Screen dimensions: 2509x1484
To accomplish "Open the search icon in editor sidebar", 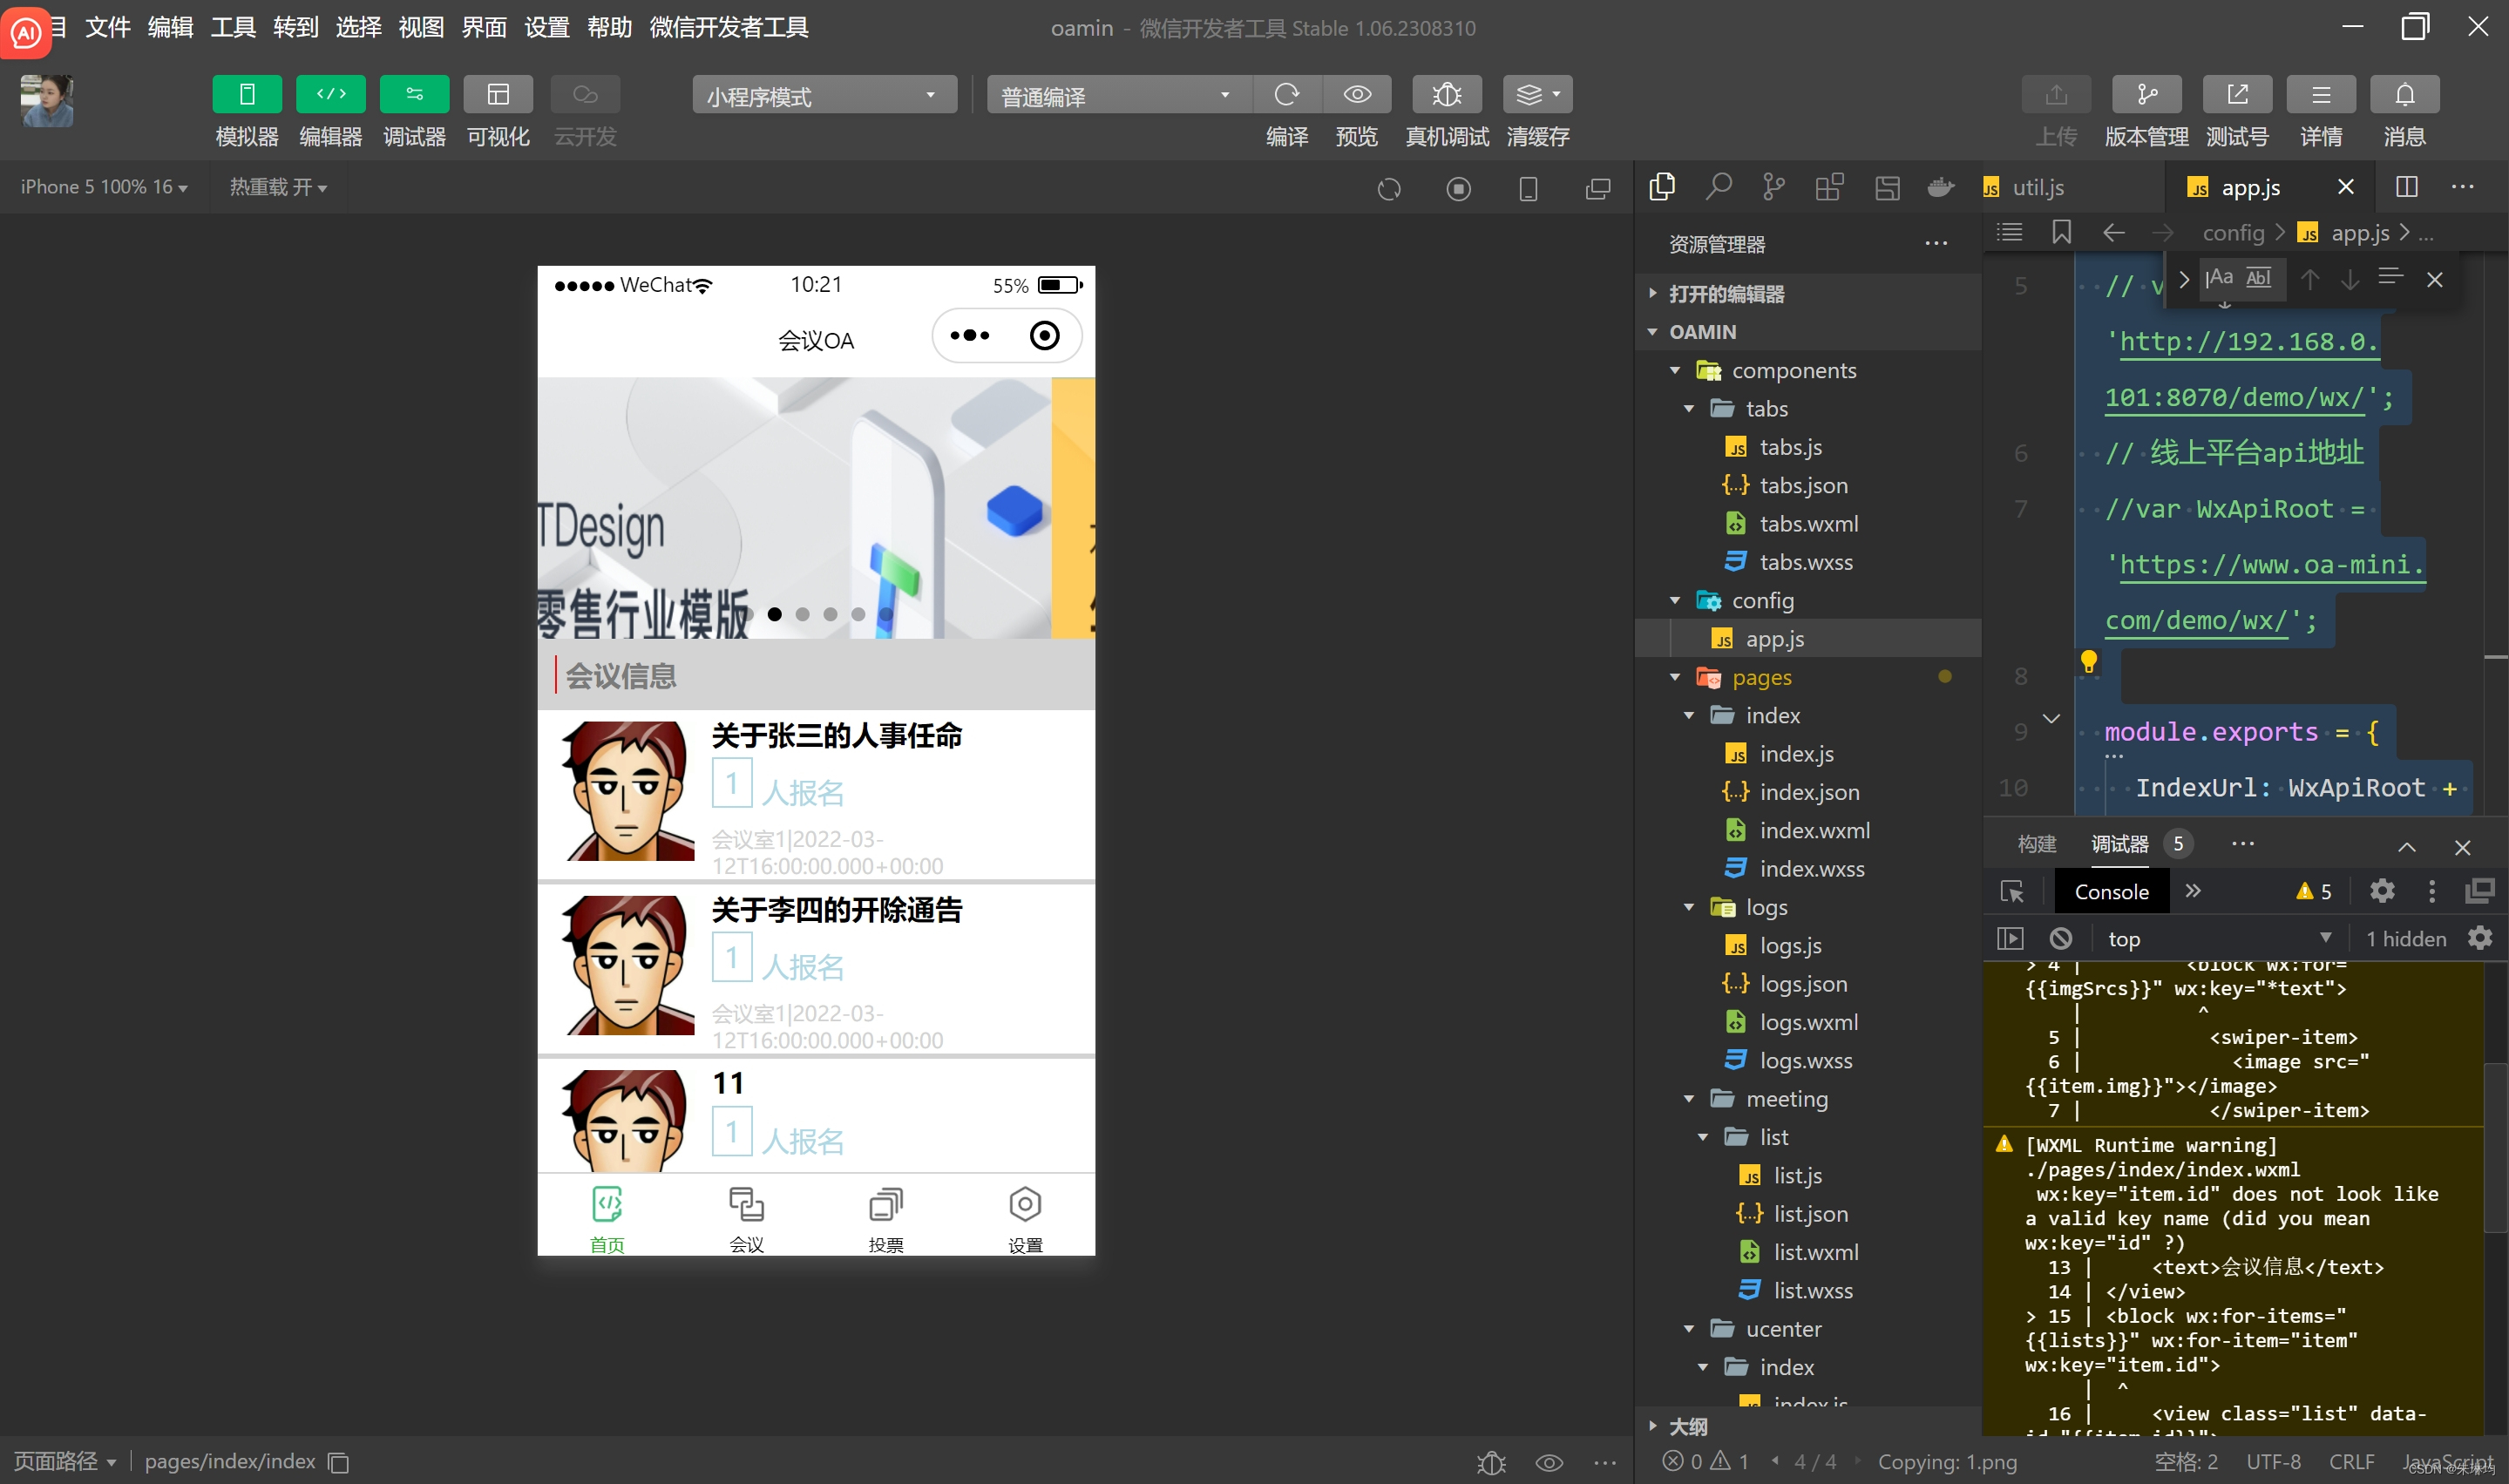I will 1718,187.
